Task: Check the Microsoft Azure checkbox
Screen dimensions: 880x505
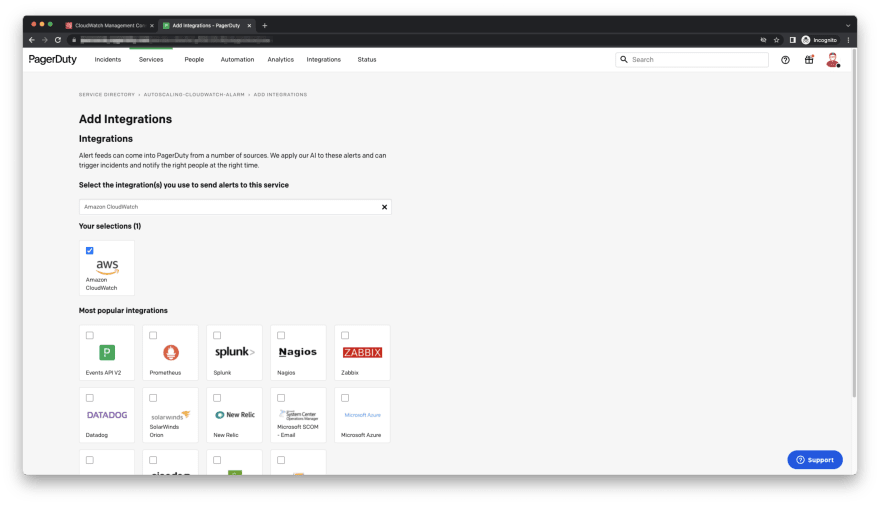Action: click(345, 398)
